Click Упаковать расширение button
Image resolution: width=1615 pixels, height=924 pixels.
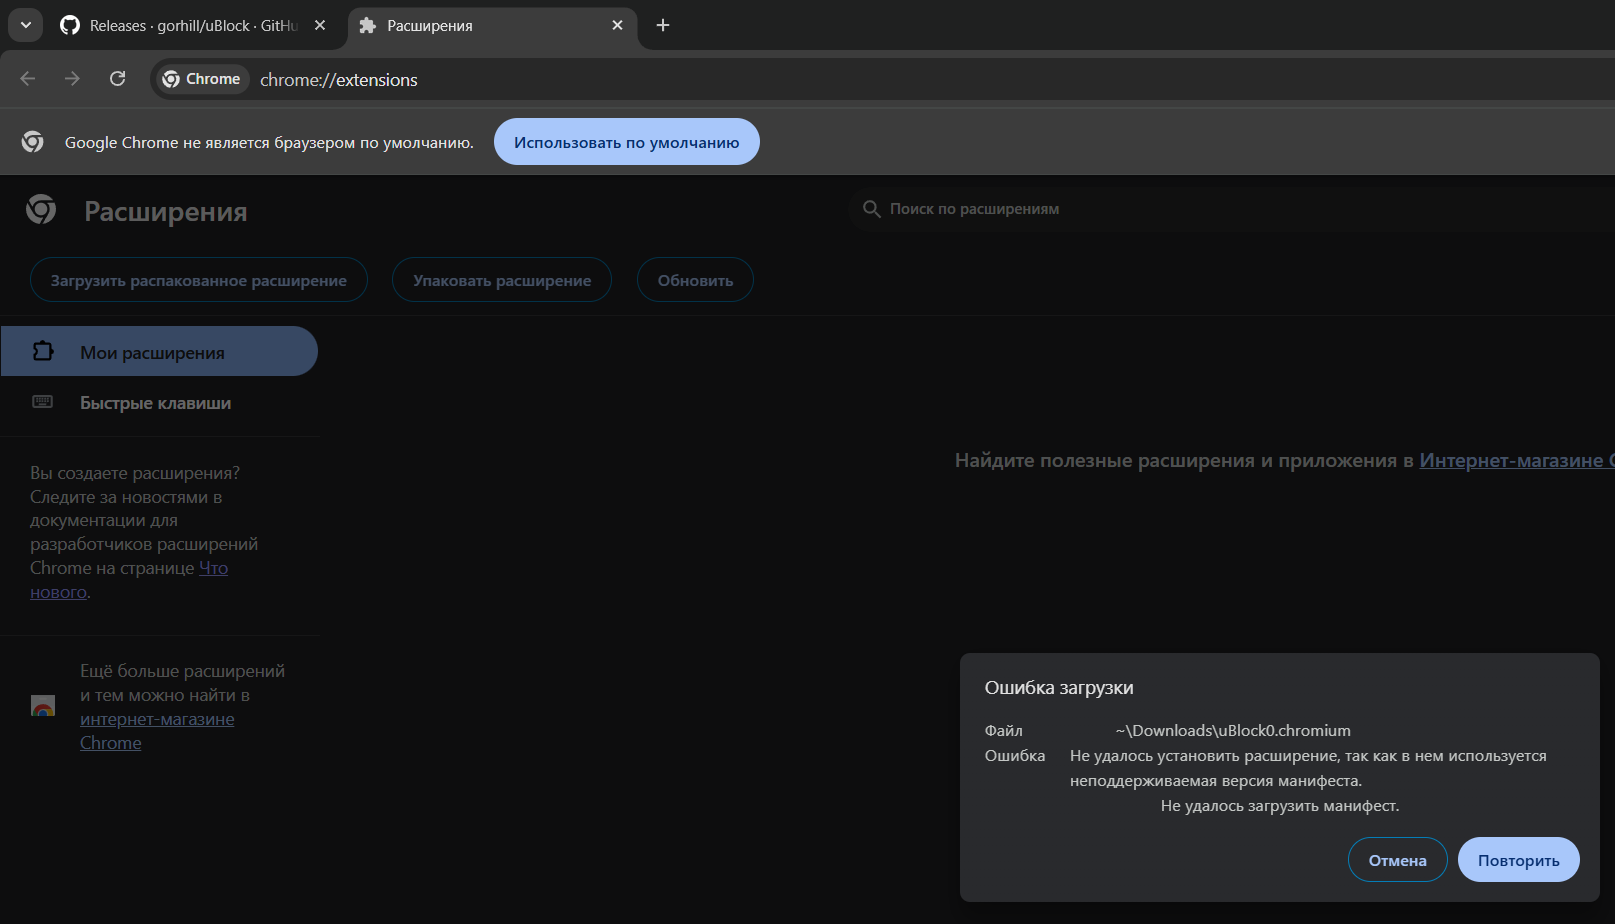pyautogui.click(x=502, y=280)
